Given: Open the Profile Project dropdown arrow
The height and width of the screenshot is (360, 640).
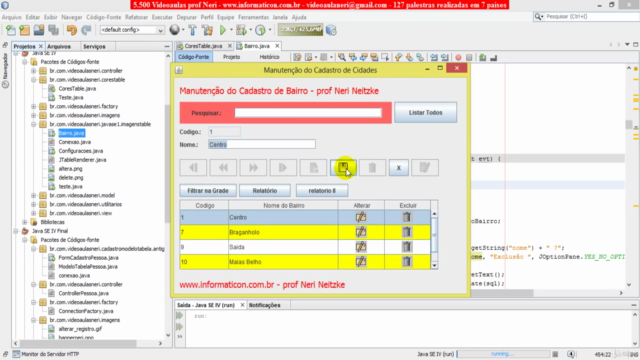Looking at the screenshot, I should pyautogui.click(x=270, y=30).
